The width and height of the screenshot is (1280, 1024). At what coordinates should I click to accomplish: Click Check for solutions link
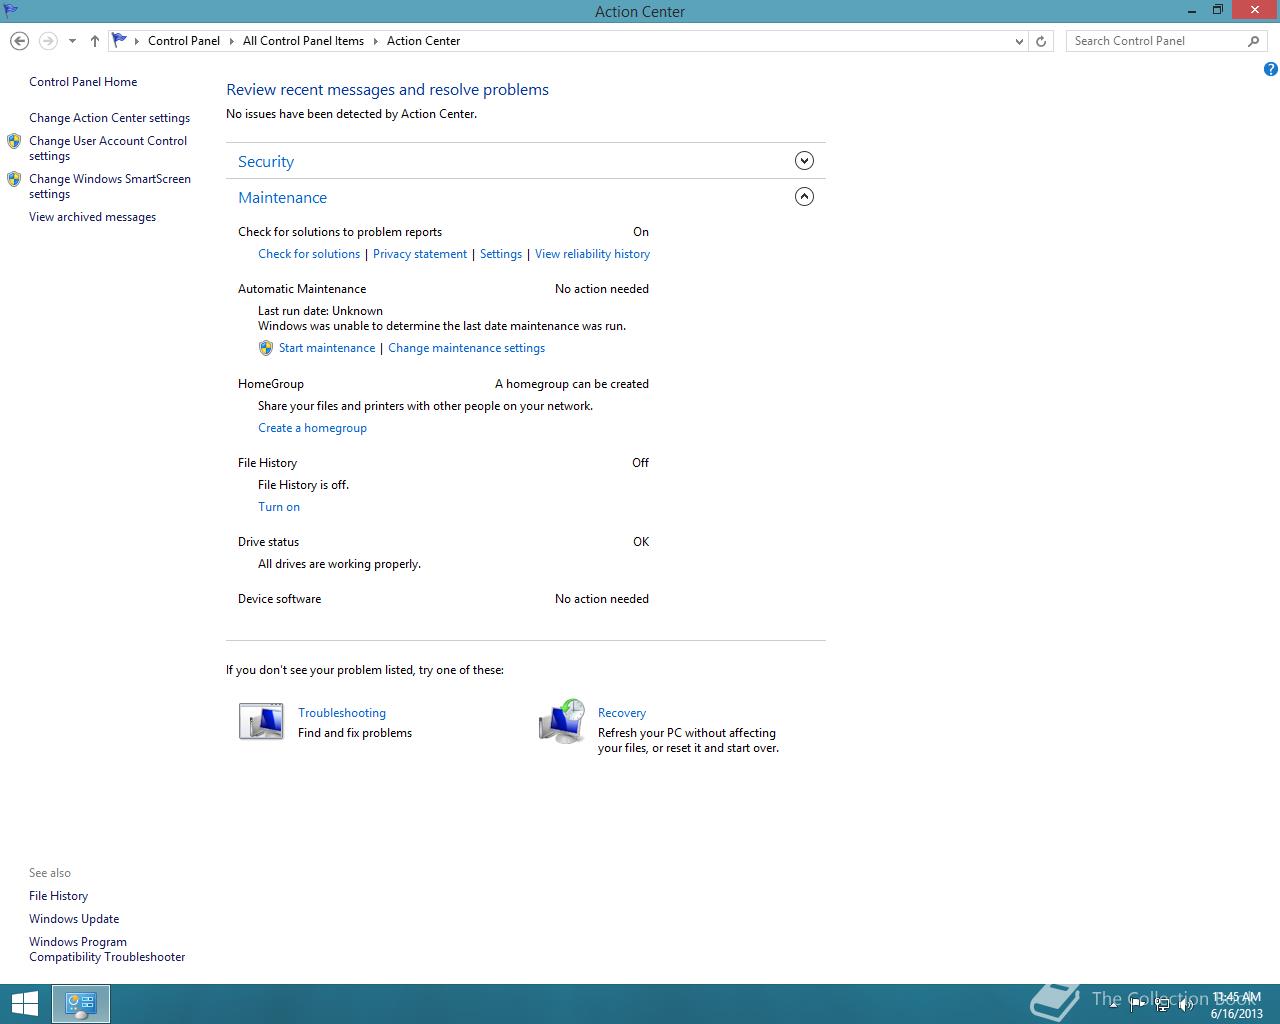(x=309, y=254)
